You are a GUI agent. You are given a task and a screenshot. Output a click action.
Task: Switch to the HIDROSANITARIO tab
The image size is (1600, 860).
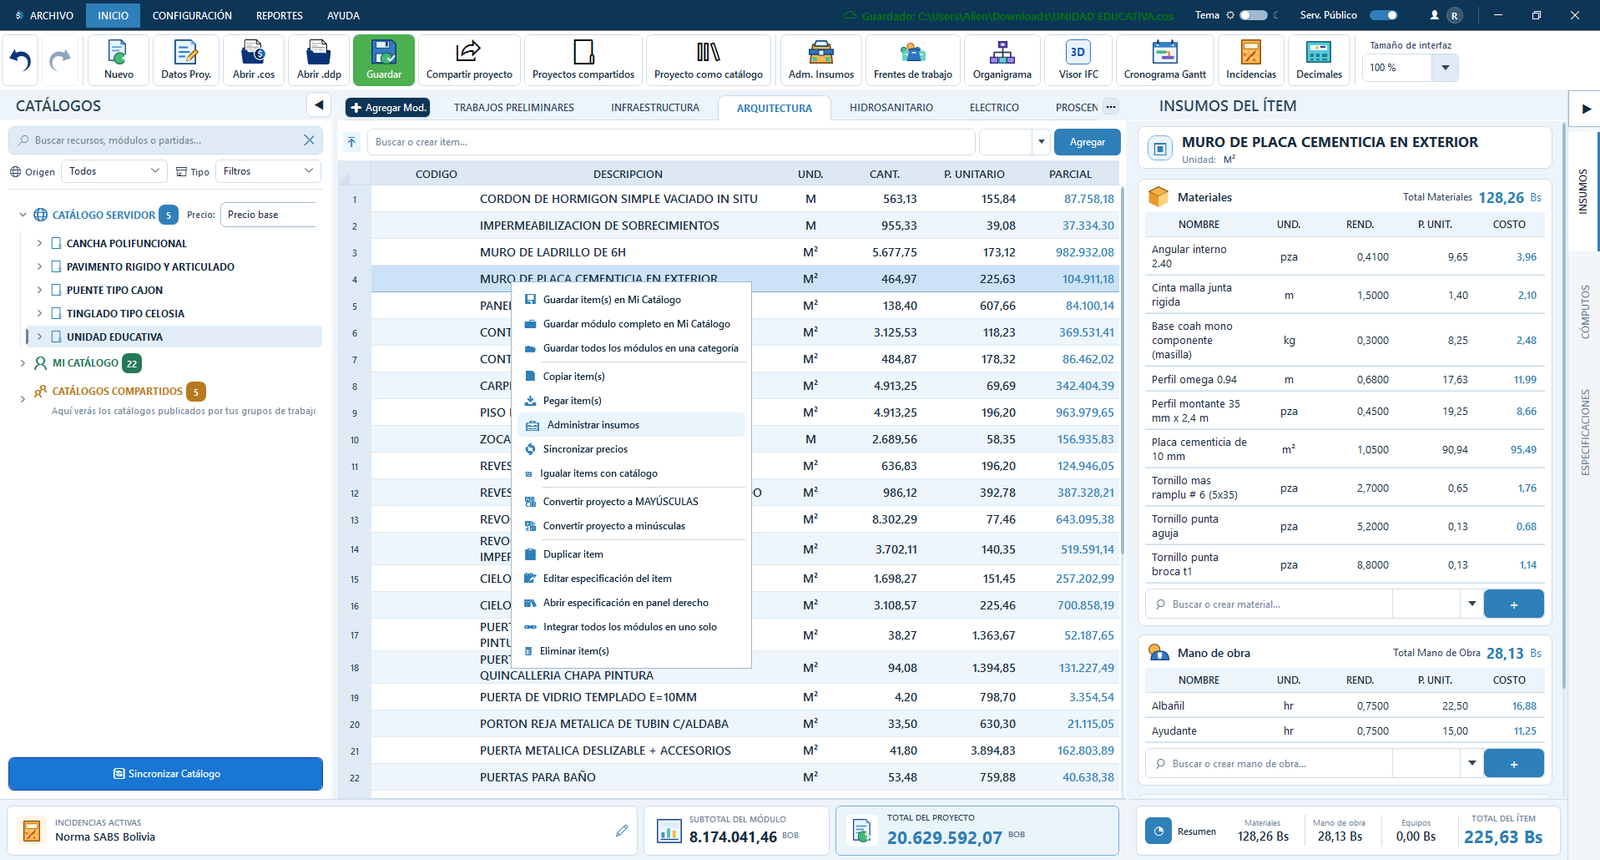(891, 107)
